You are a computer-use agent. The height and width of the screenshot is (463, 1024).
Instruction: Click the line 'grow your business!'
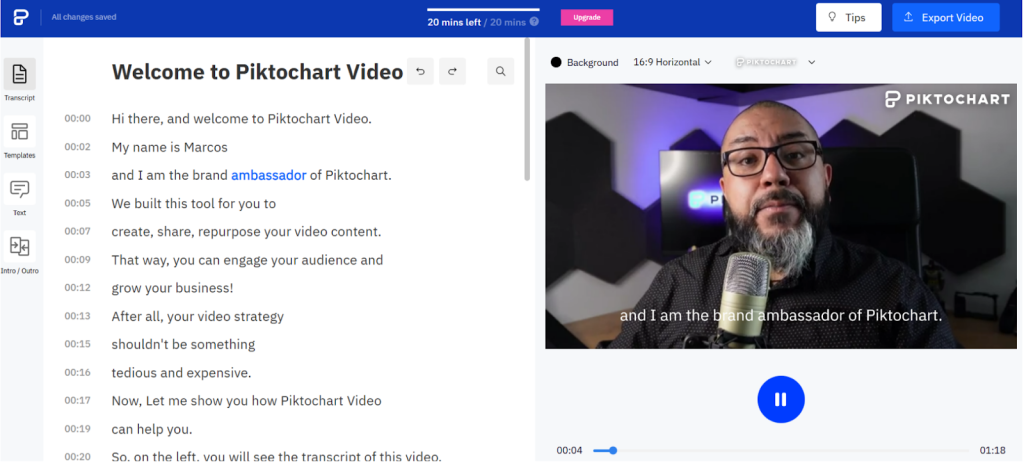(x=172, y=288)
